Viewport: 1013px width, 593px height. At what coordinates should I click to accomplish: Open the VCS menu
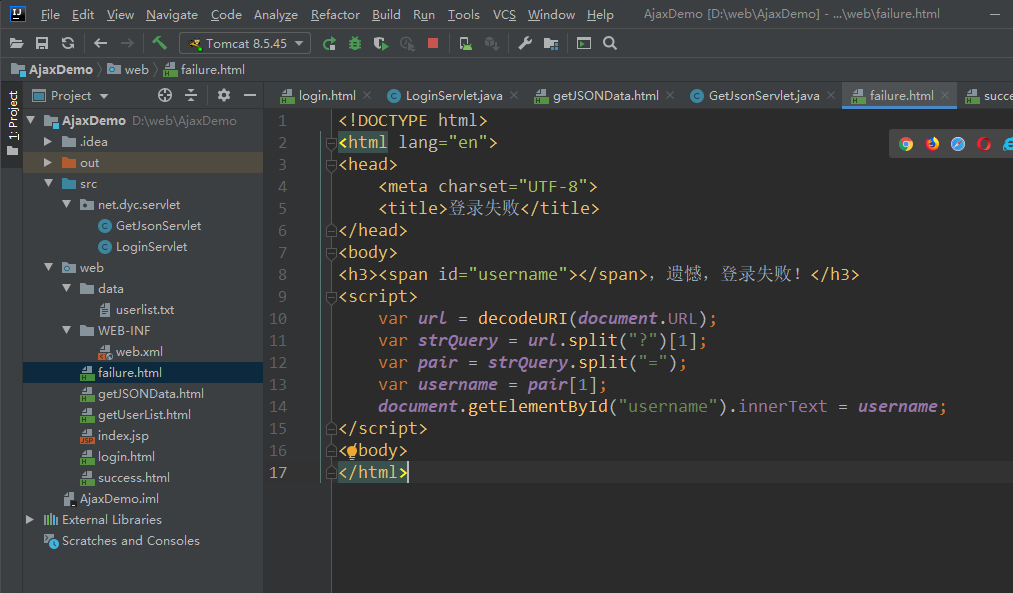pyautogui.click(x=504, y=14)
